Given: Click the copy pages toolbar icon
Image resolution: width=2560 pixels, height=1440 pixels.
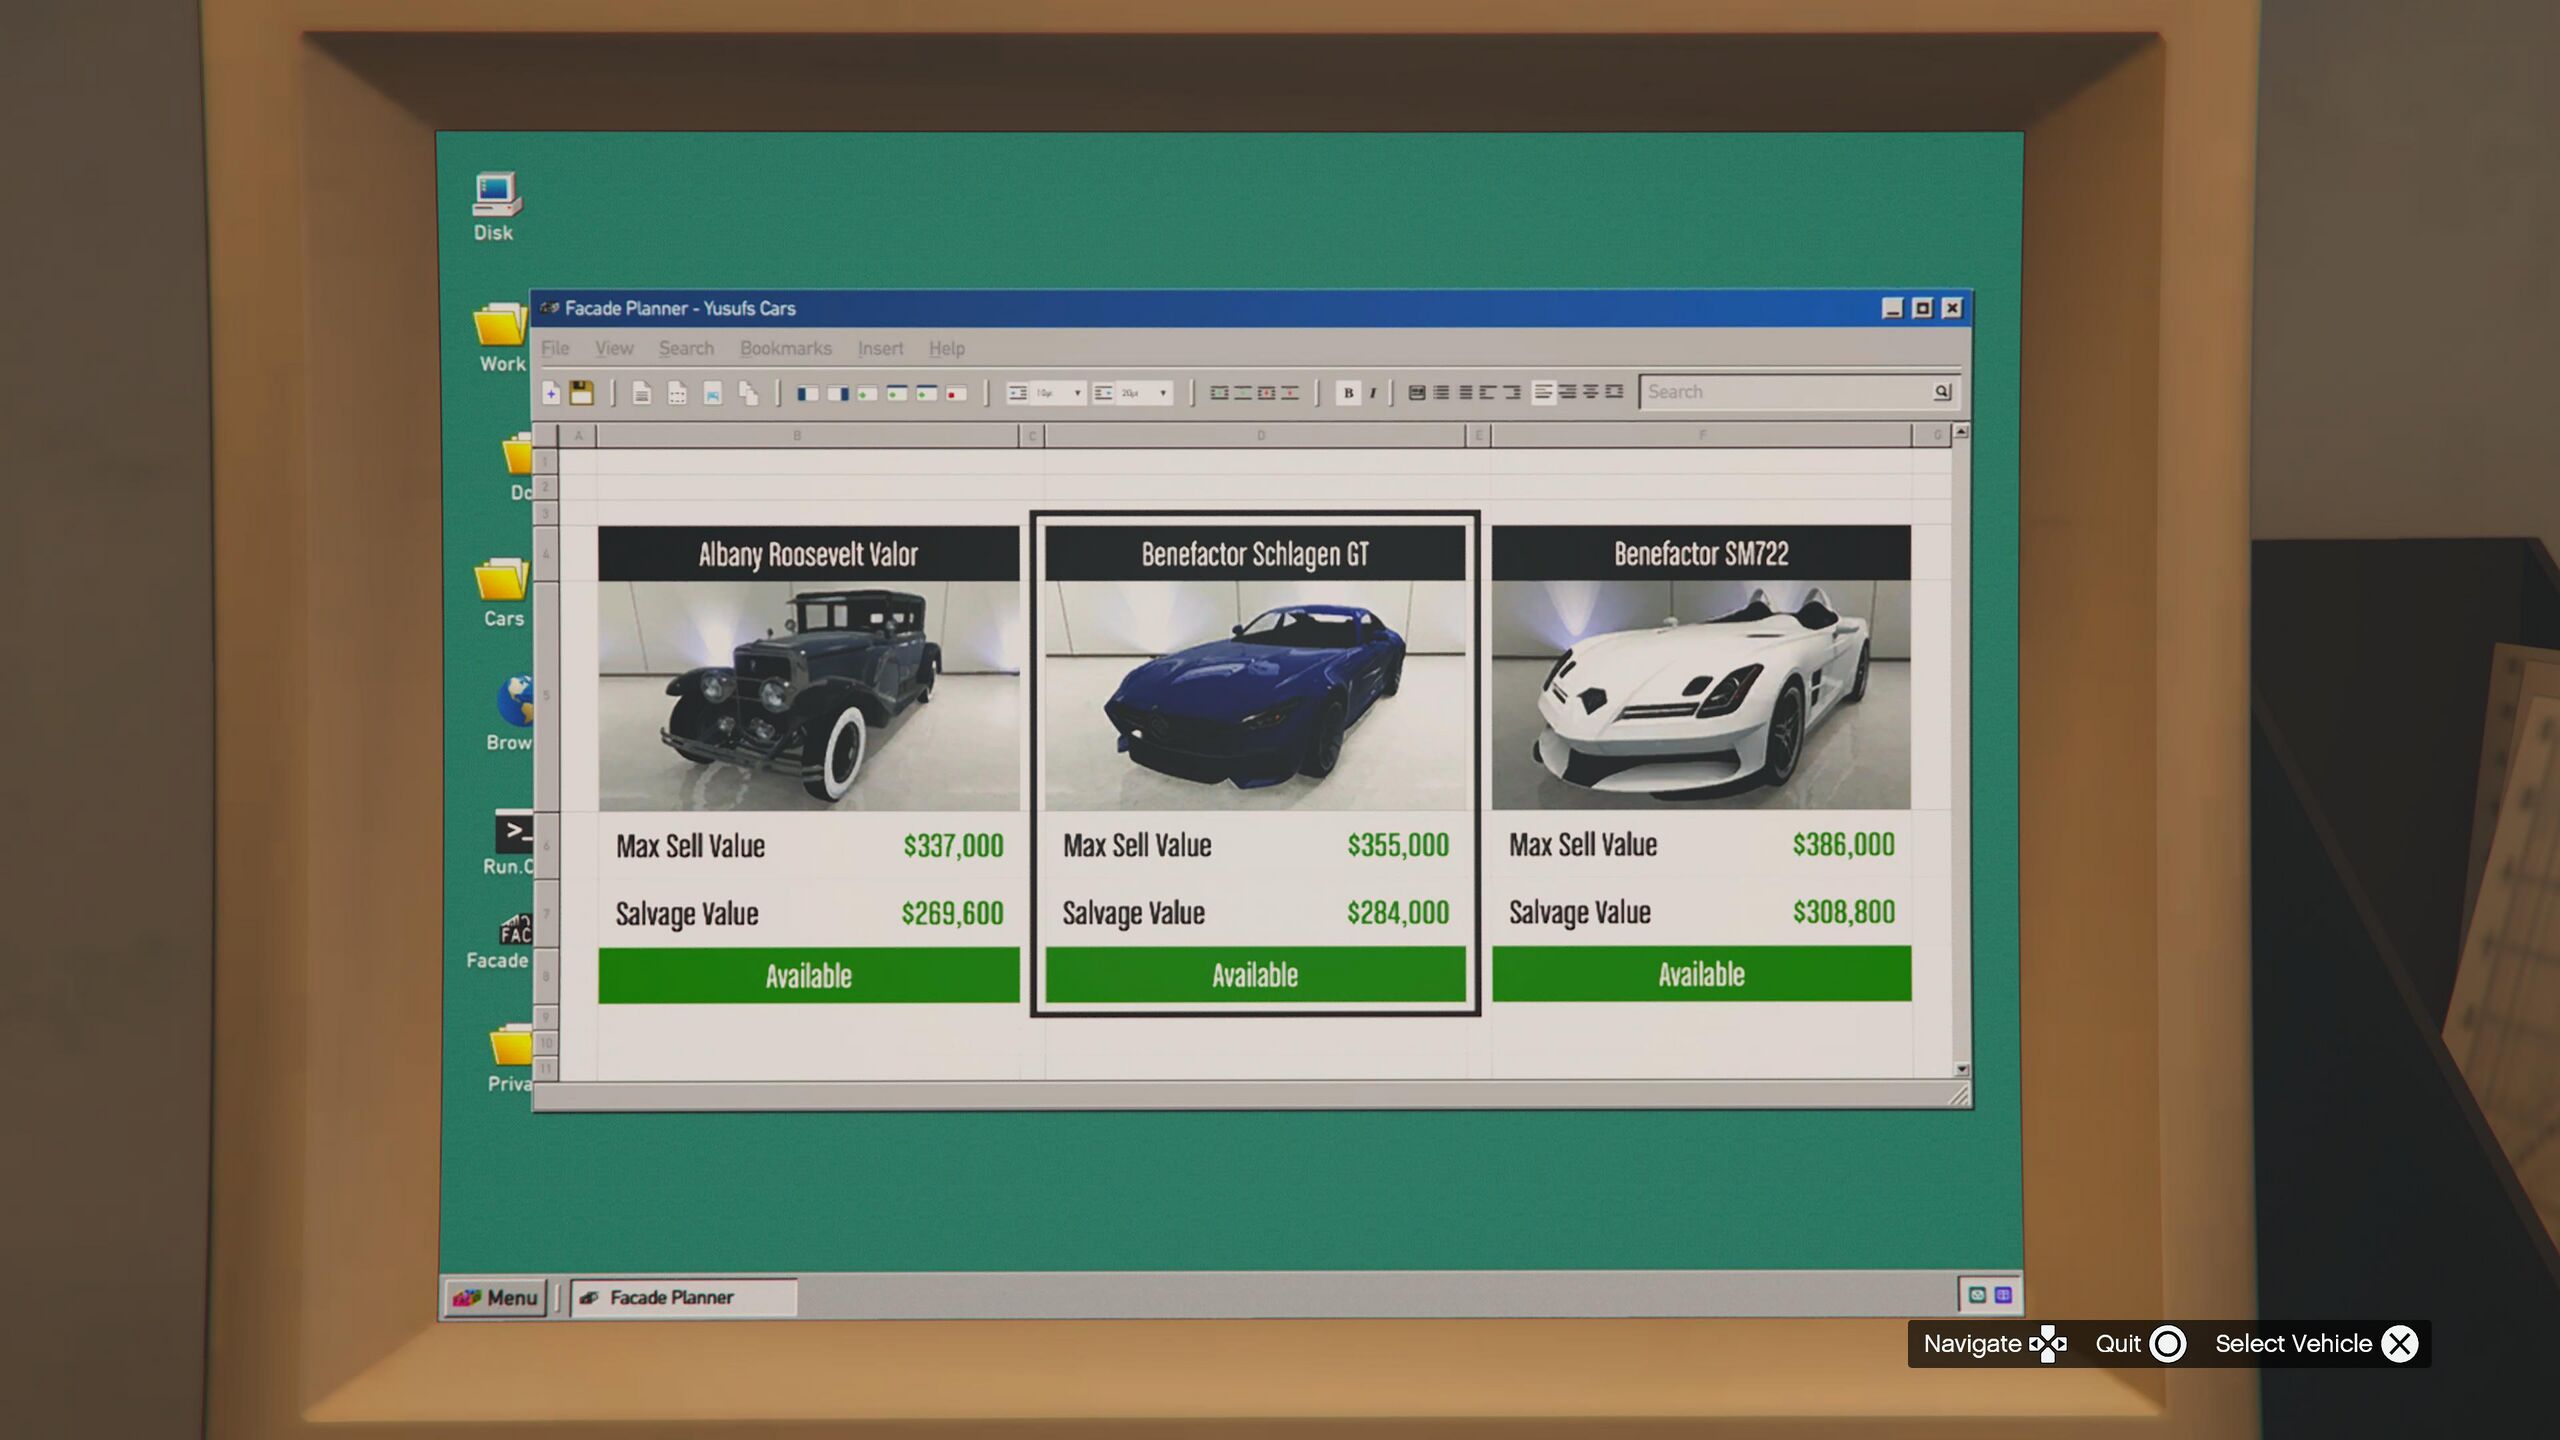Looking at the screenshot, I should click(748, 393).
